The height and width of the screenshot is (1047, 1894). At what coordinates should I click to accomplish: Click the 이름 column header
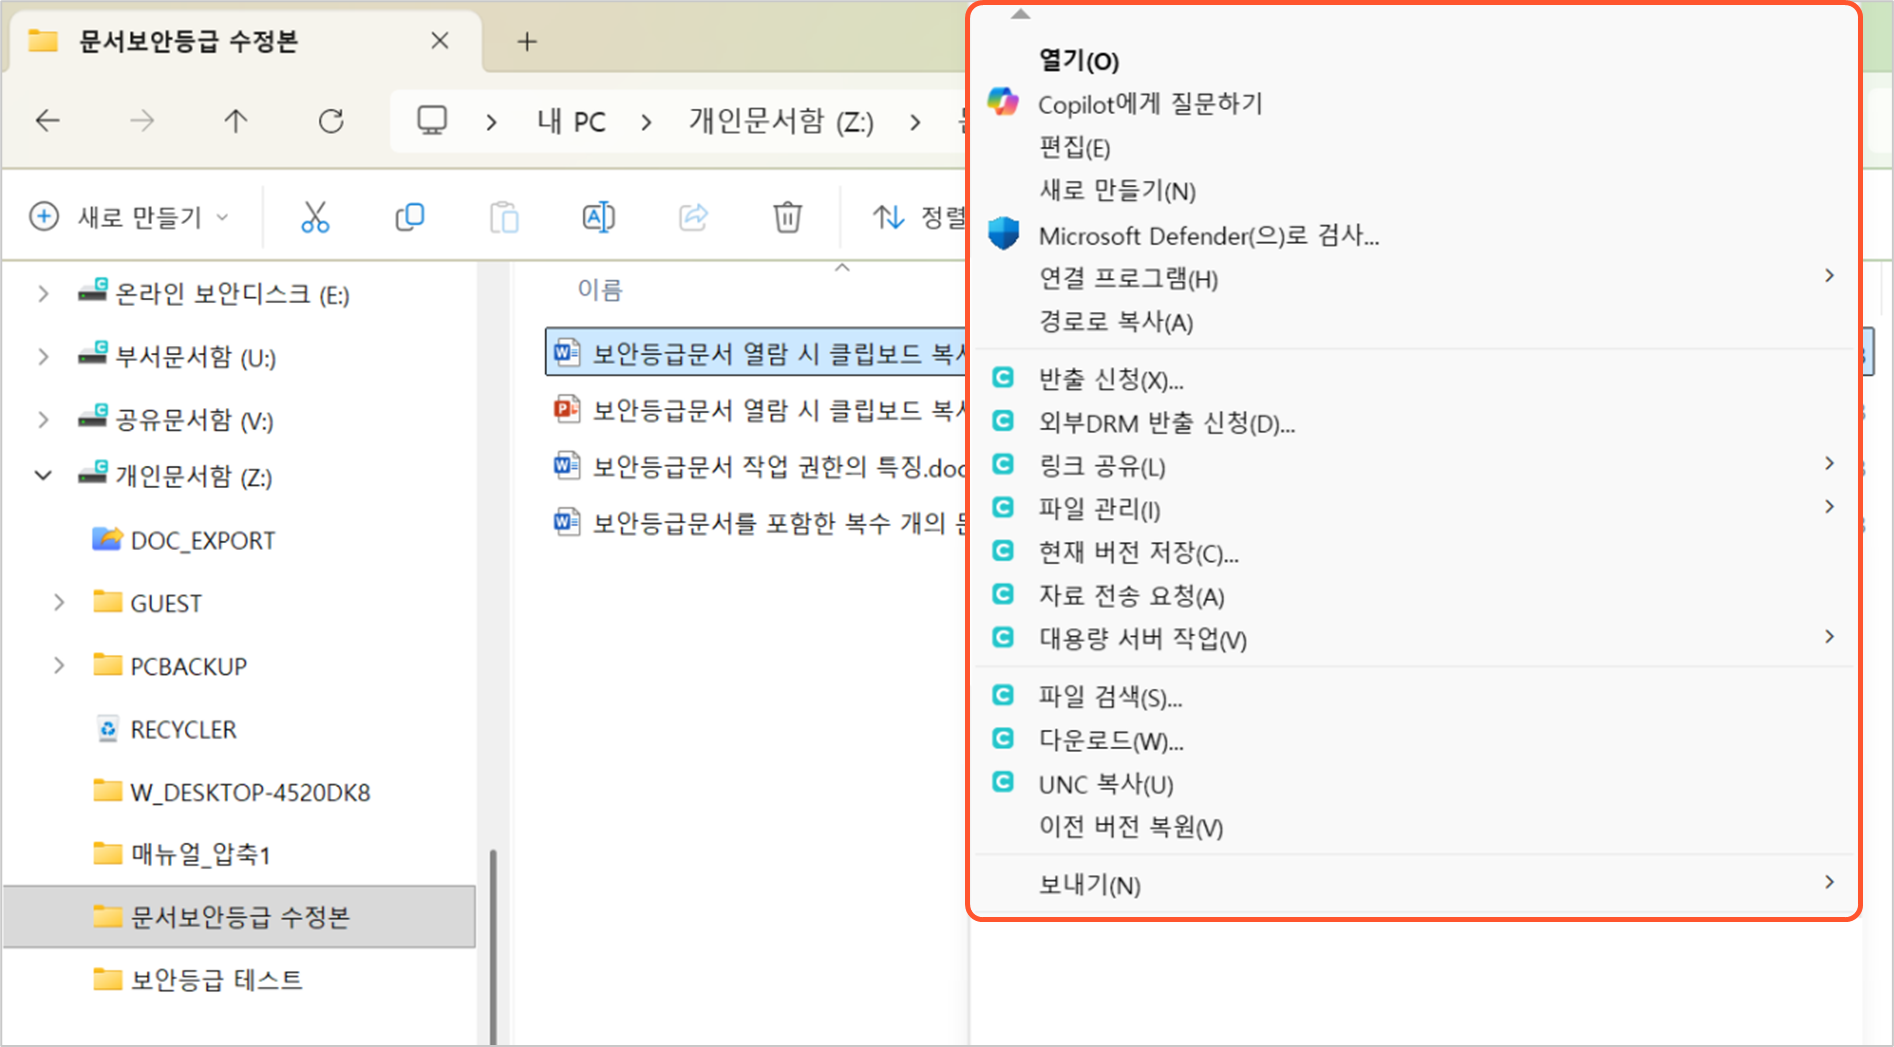[x=600, y=290]
